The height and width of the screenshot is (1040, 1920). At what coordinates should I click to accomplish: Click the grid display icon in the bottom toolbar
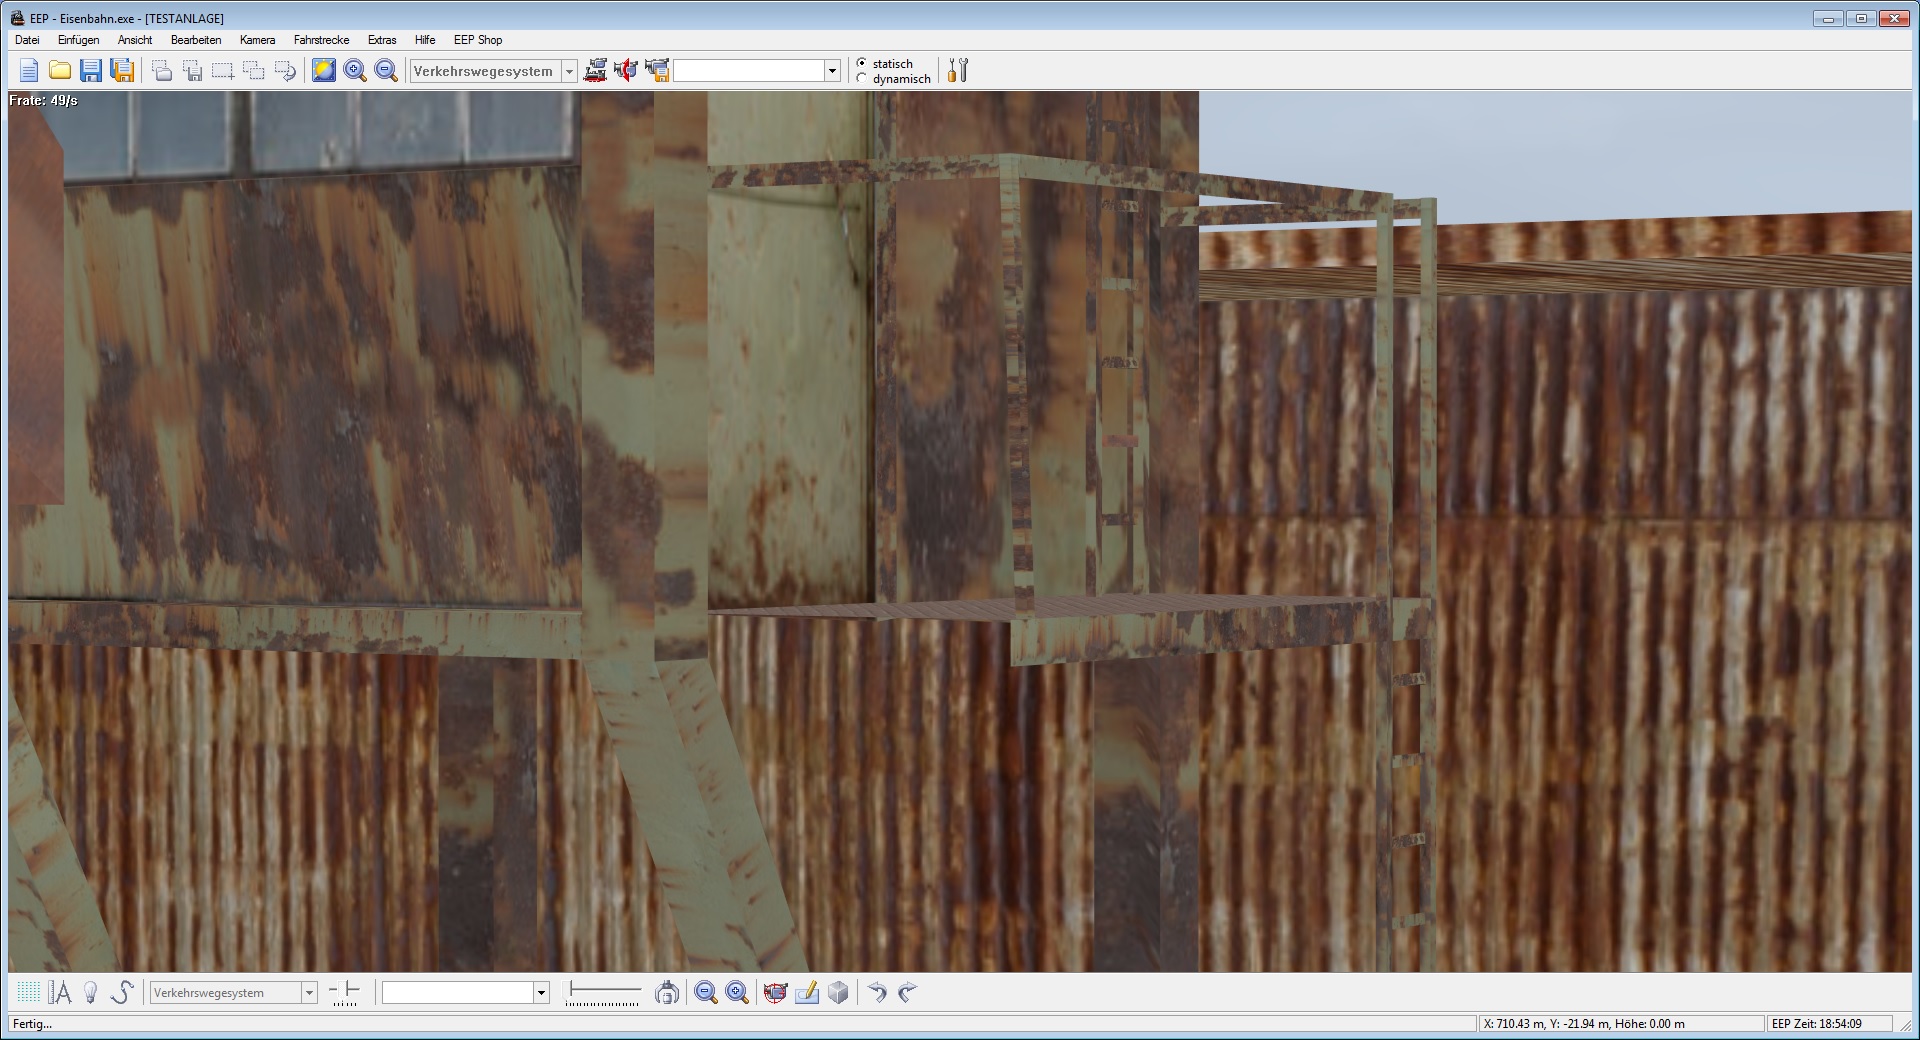(29, 992)
